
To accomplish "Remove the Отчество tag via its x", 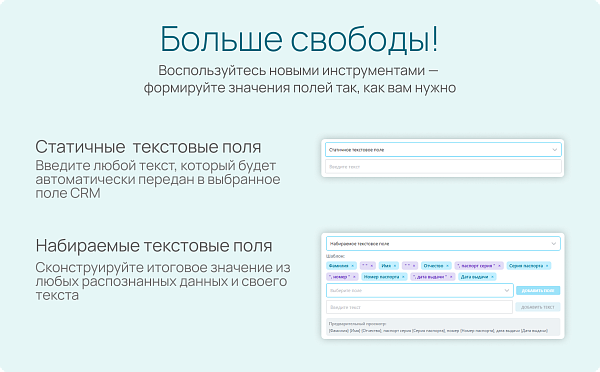I will (447, 266).
